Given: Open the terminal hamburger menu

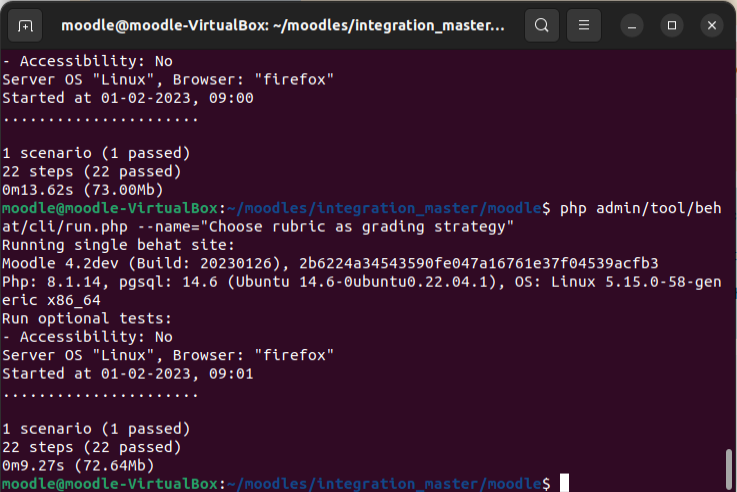Looking at the screenshot, I should (x=584, y=25).
